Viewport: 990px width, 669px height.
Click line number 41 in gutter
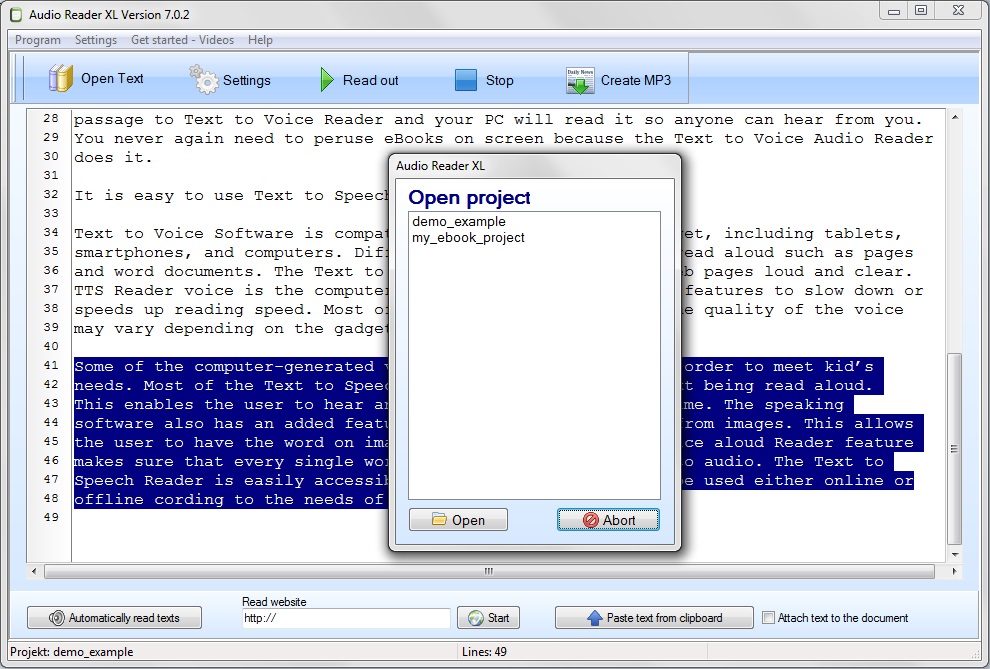click(x=51, y=365)
